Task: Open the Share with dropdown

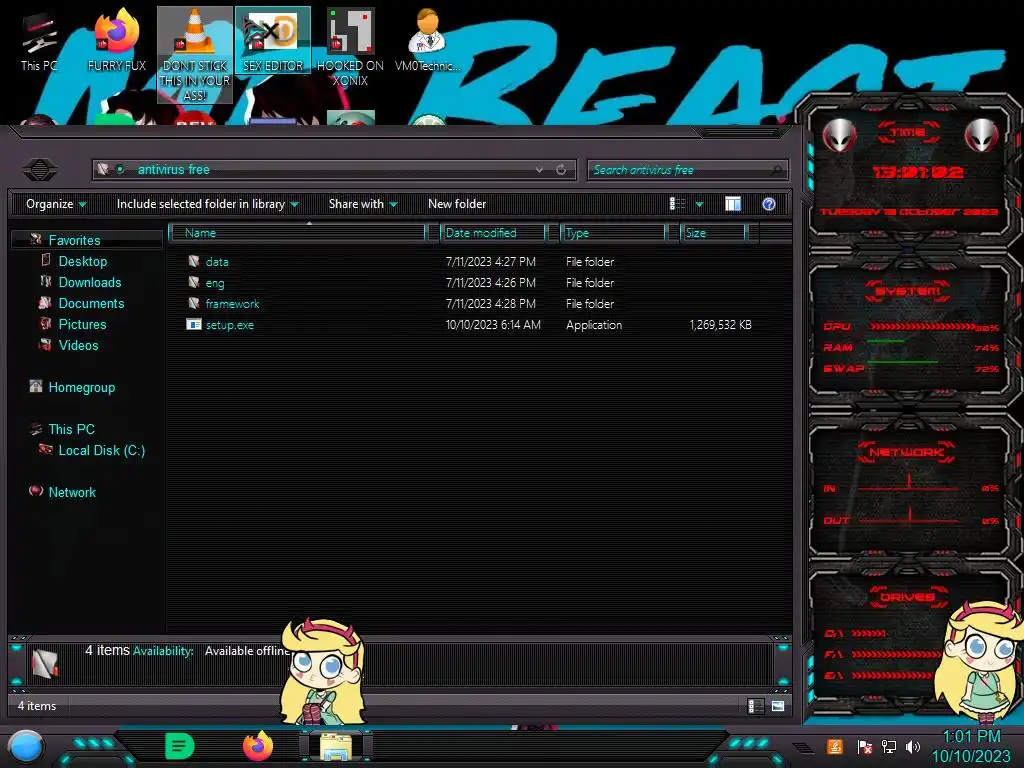Action: click(x=363, y=204)
